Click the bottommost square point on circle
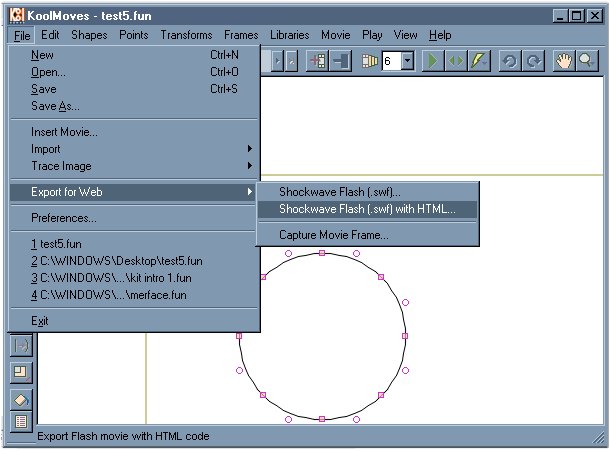Viewport: 610px width, 450px height. [x=322, y=419]
